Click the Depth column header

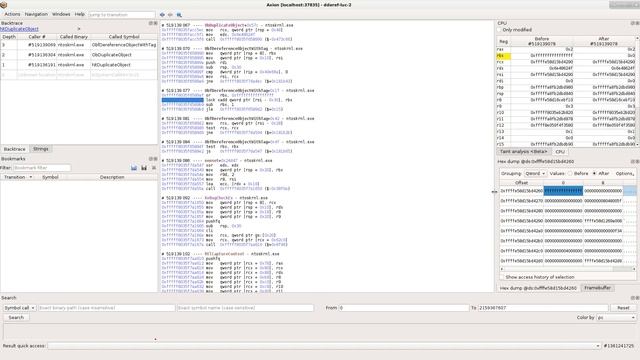pos(9,37)
